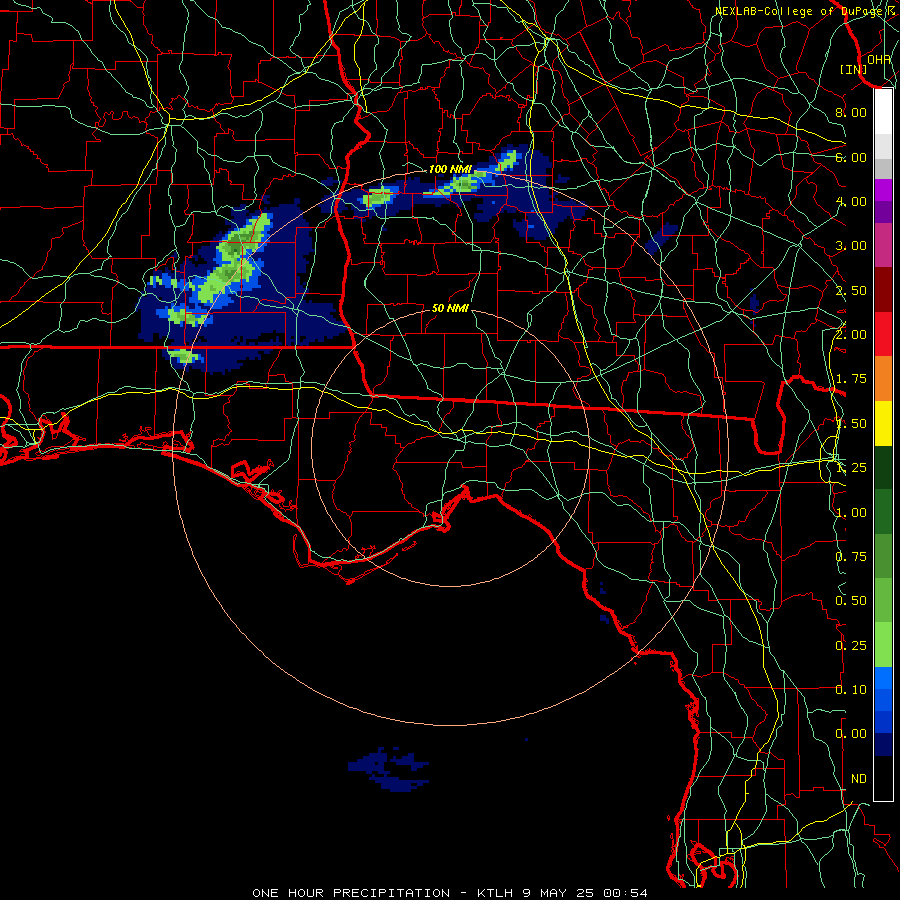Click the 100 NMI range ring label
The image size is (900, 900).
pyautogui.click(x=450, y=169)
